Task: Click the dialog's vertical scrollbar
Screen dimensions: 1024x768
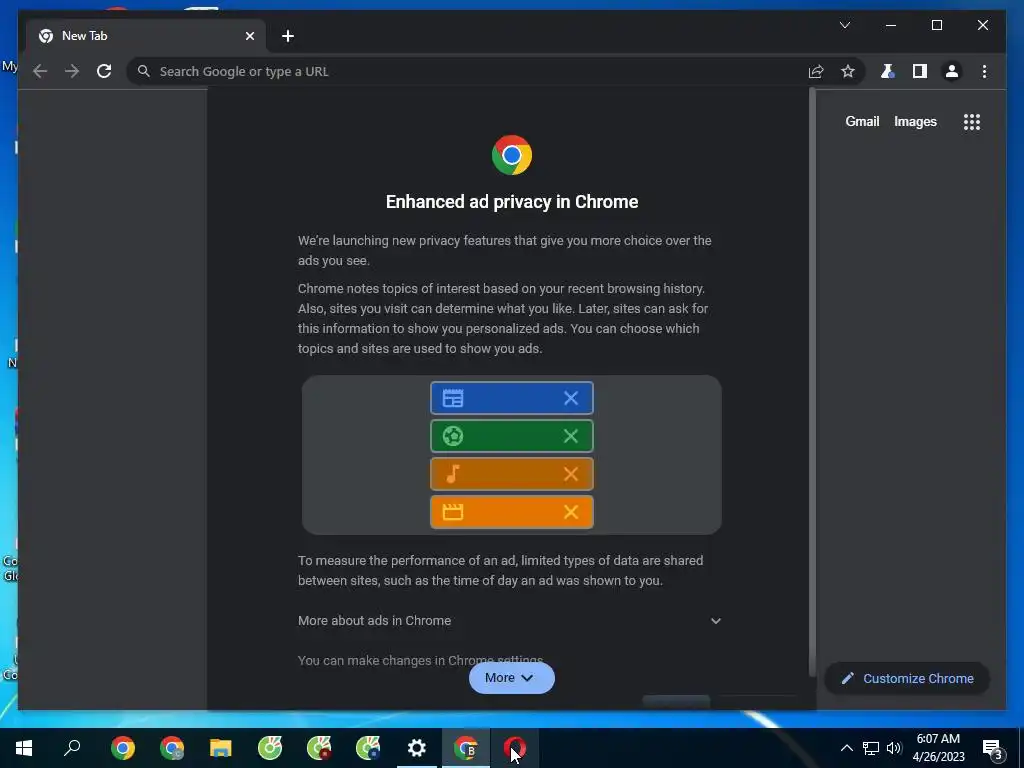Action: point(812,382)
